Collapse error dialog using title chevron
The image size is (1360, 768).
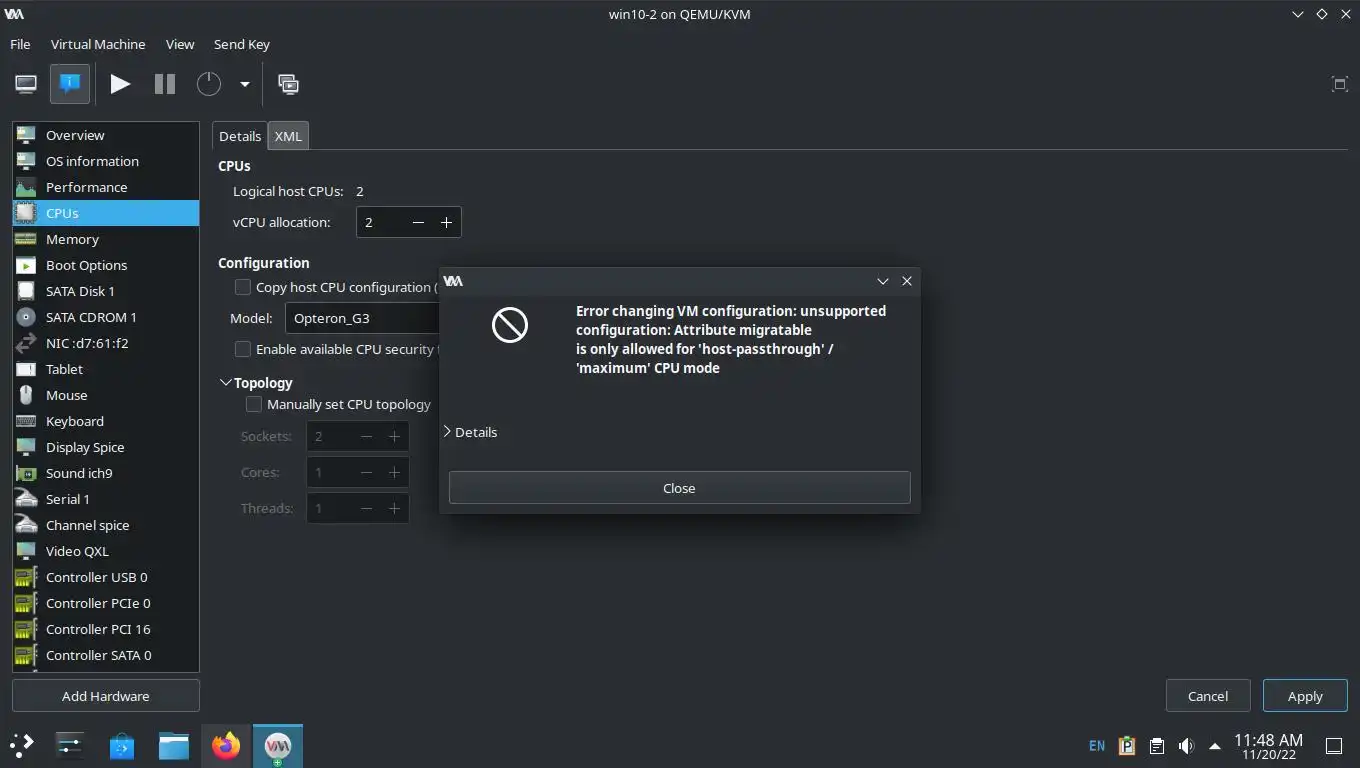point(883,281)
